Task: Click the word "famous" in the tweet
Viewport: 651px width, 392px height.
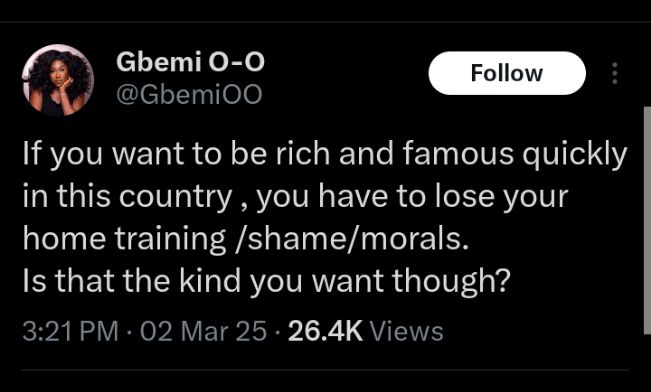Action: (x=458, y=154)
